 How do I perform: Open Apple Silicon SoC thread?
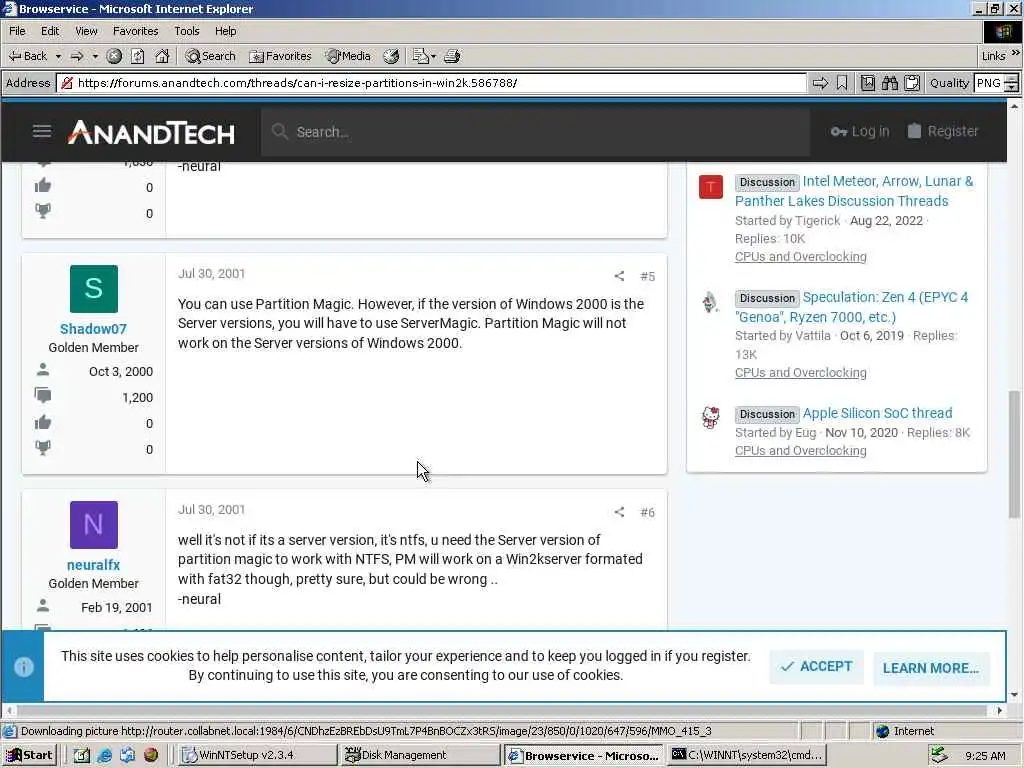point(877,413)
